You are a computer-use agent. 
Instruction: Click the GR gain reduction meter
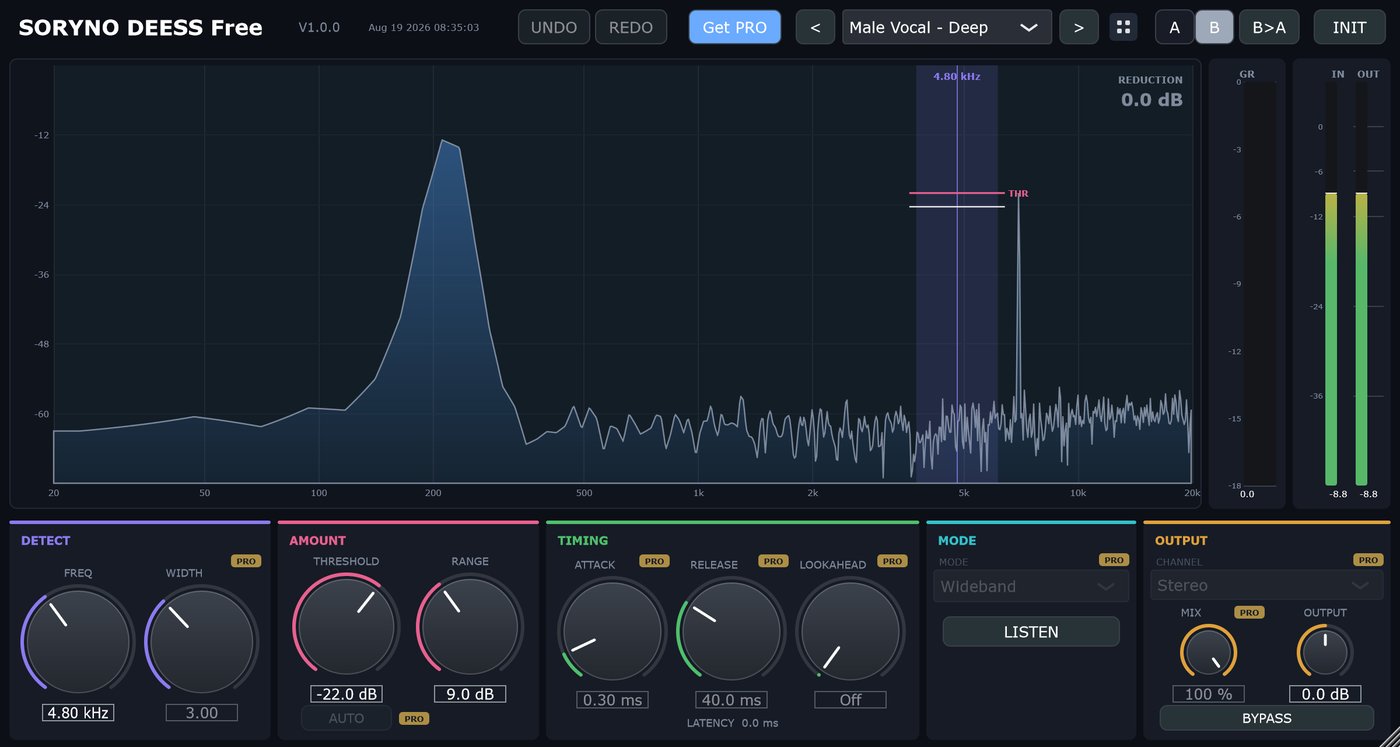pyautogui.click(x=1260, y=284)
